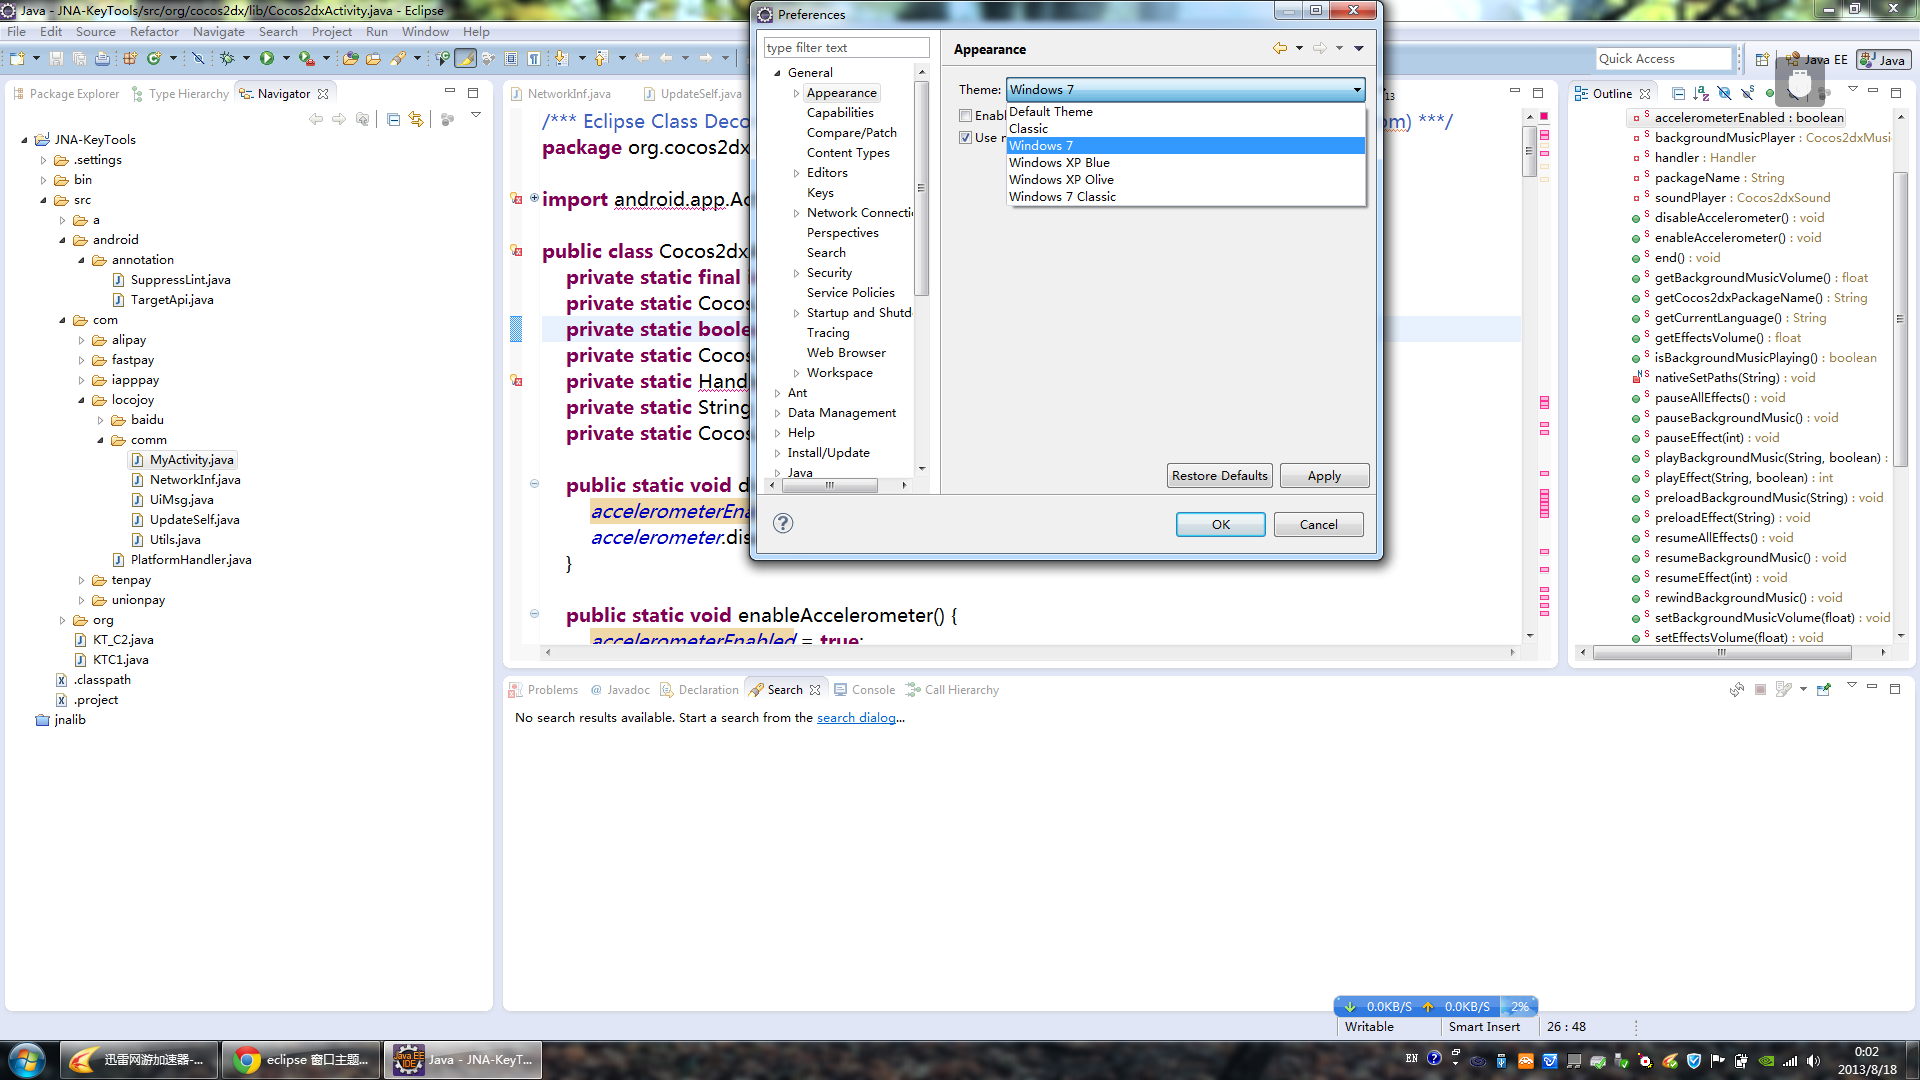Click the Preferences help question mark icon
This screenshot has height=1080, width=1920.
tap(783, 523)
